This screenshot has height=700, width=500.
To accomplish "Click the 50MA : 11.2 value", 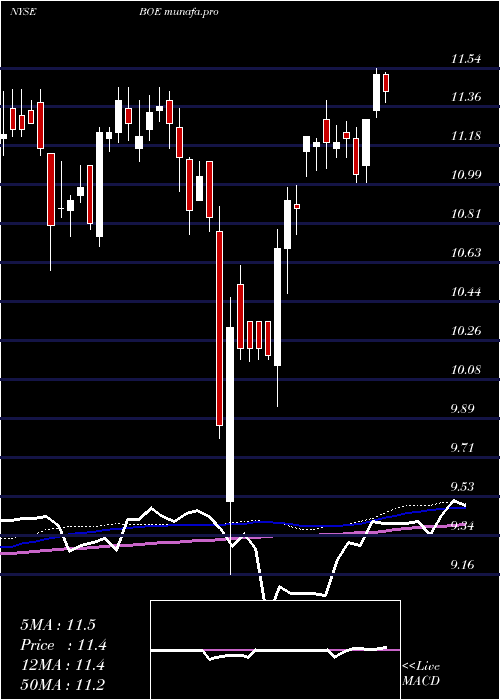I will [63, 685].
